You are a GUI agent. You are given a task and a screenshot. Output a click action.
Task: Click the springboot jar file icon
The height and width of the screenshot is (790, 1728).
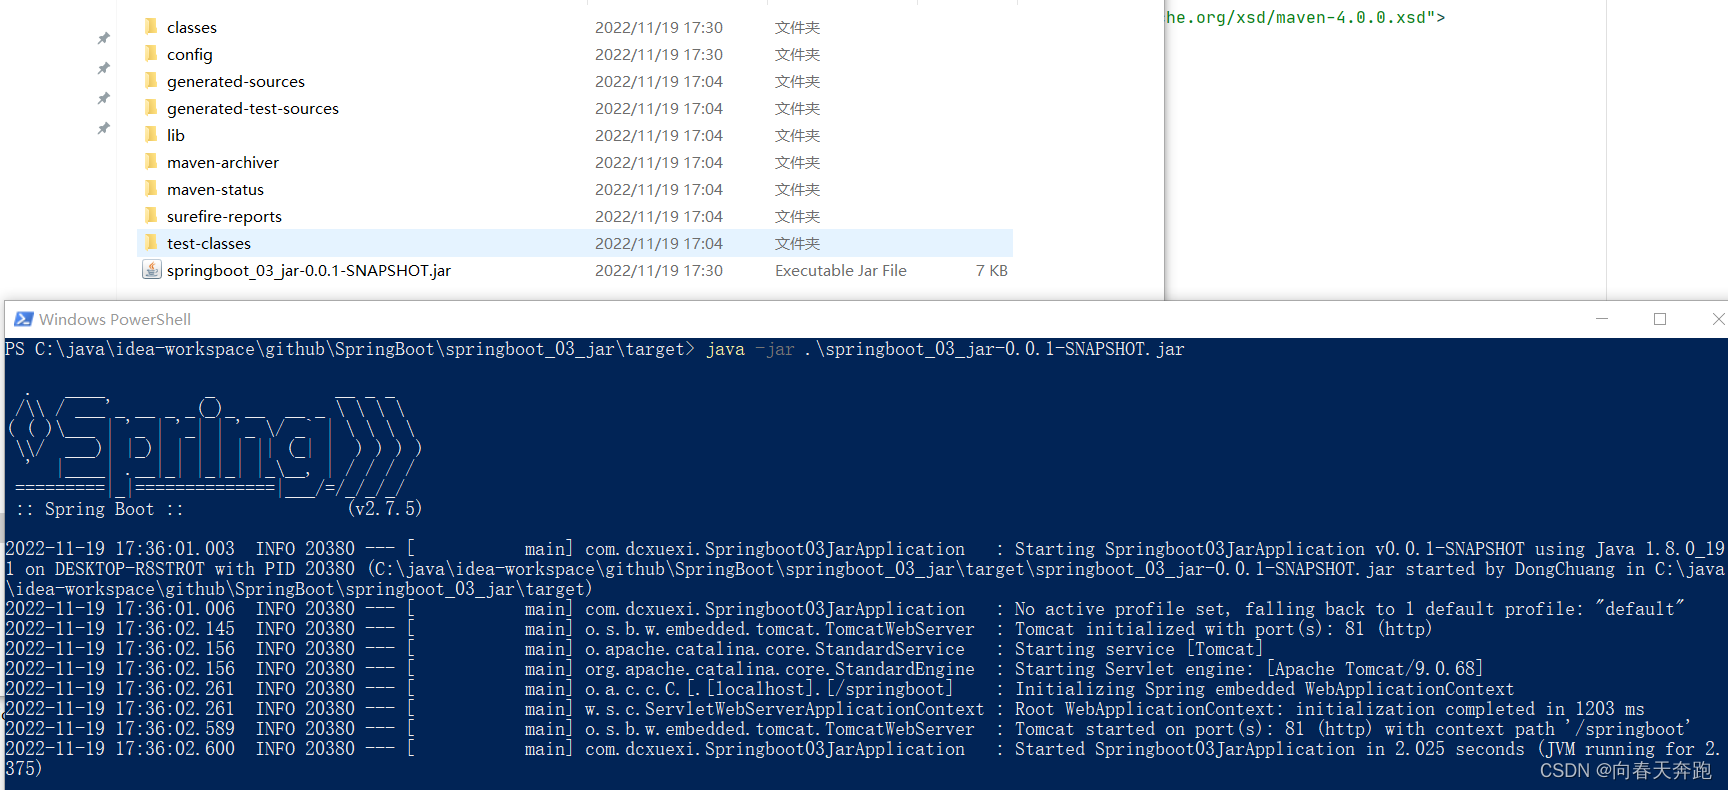click(x=151, y=269)
